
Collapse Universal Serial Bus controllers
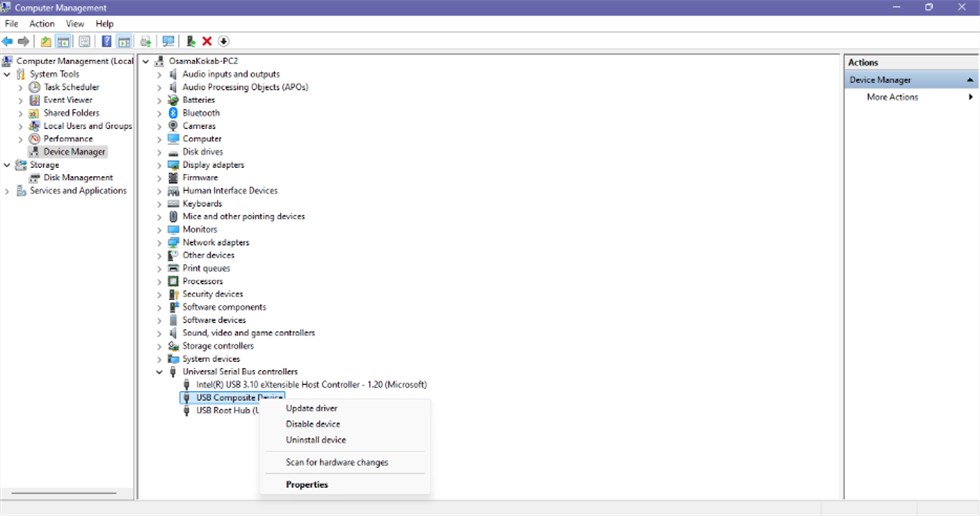click(x=159, y=372)
